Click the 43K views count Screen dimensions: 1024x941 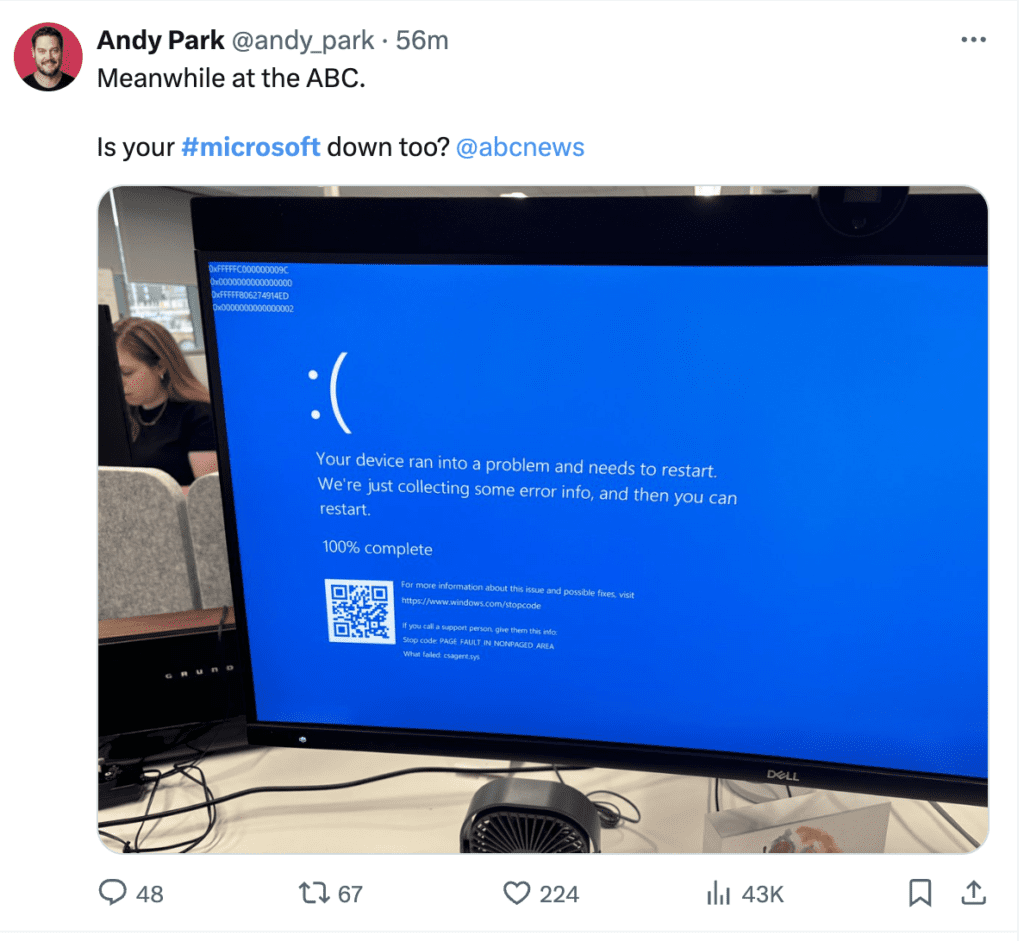click(763, 894)
